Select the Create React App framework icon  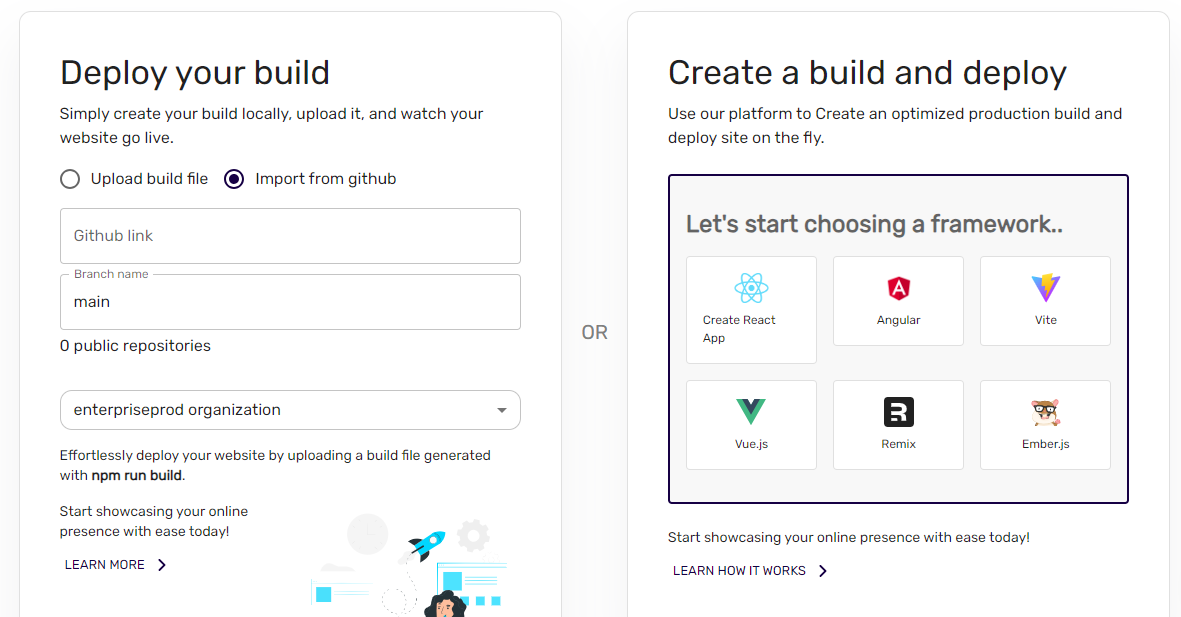pyautogui.click(x=750, y=289)
